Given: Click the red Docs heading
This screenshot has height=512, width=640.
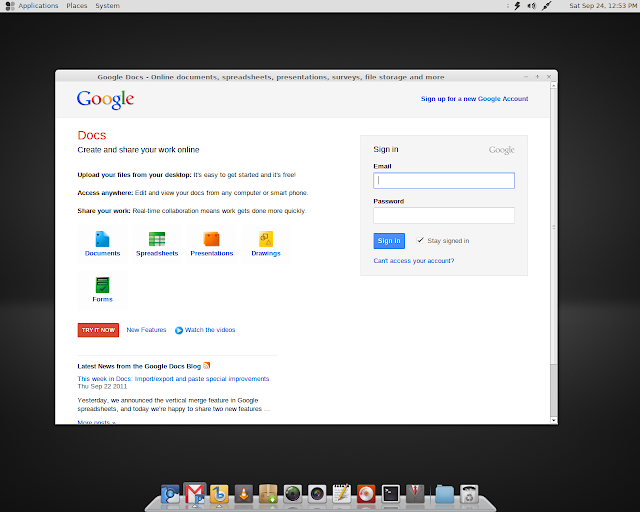Looking at the screenshot, I should [92, 135].
